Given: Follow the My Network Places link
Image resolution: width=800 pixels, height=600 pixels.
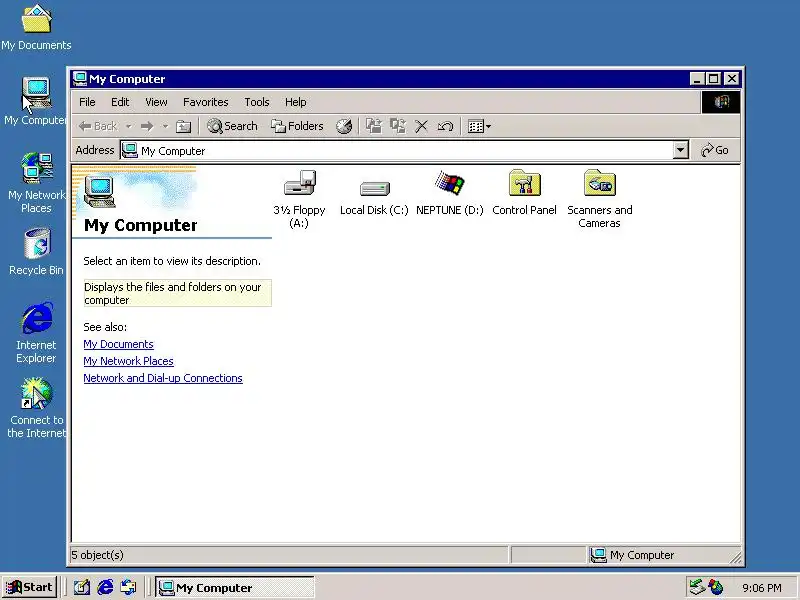Looking at the screenshot, I should (129, 361).
